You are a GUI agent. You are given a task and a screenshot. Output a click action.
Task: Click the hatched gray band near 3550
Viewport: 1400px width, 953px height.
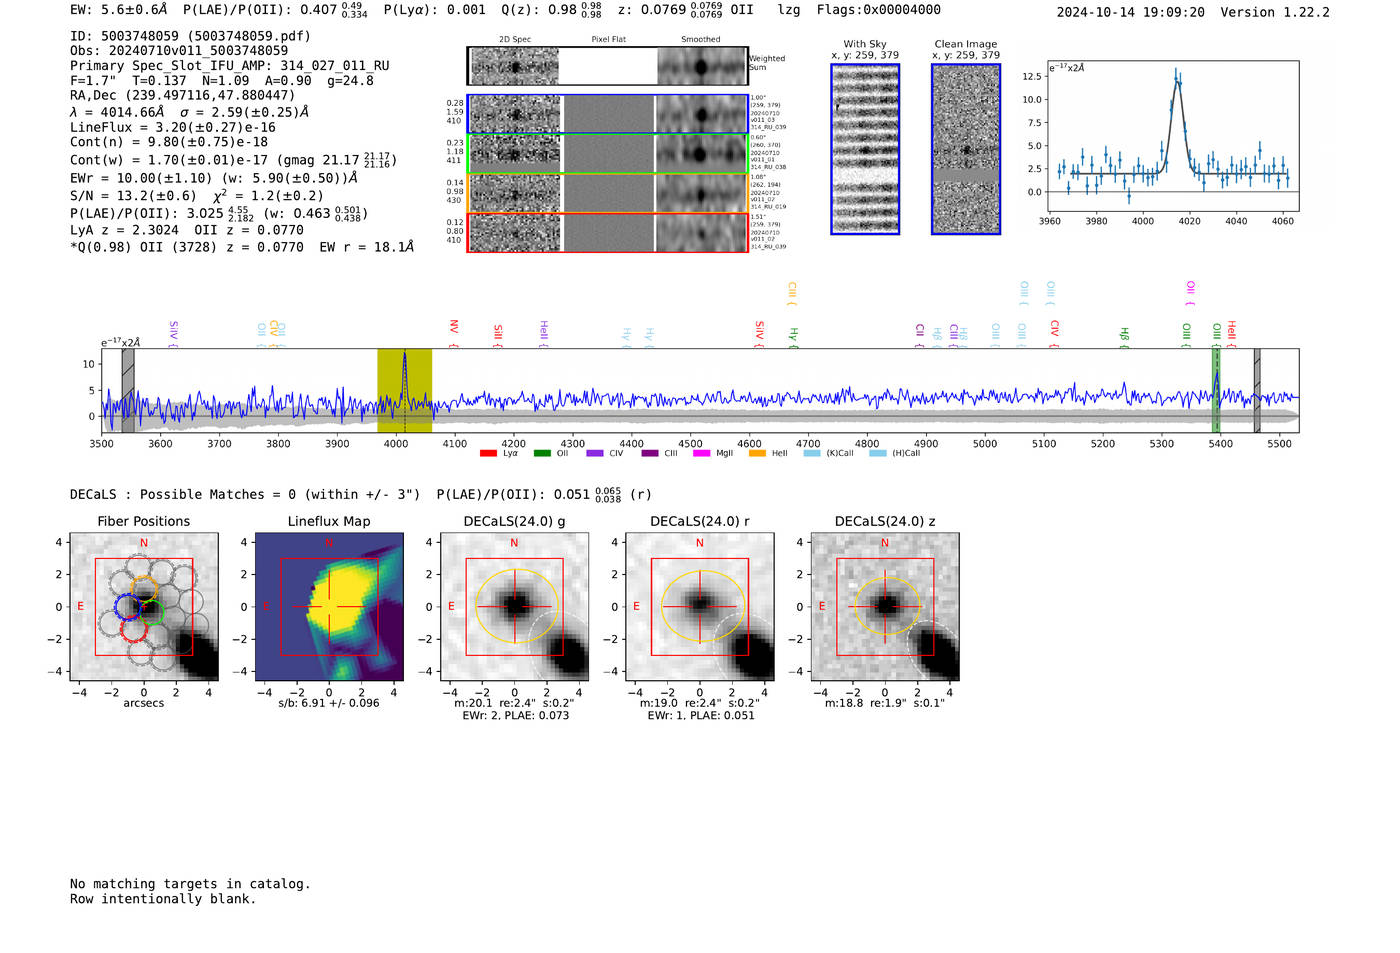click(x=128, y=390)
